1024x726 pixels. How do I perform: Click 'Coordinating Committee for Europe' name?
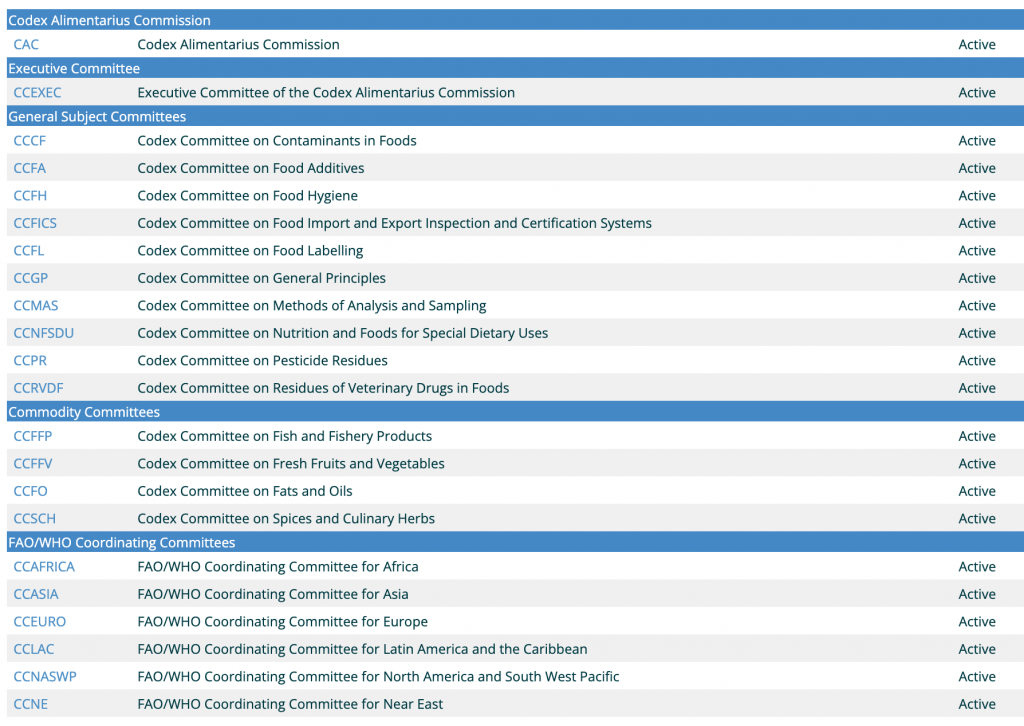(x=316, y=621)
